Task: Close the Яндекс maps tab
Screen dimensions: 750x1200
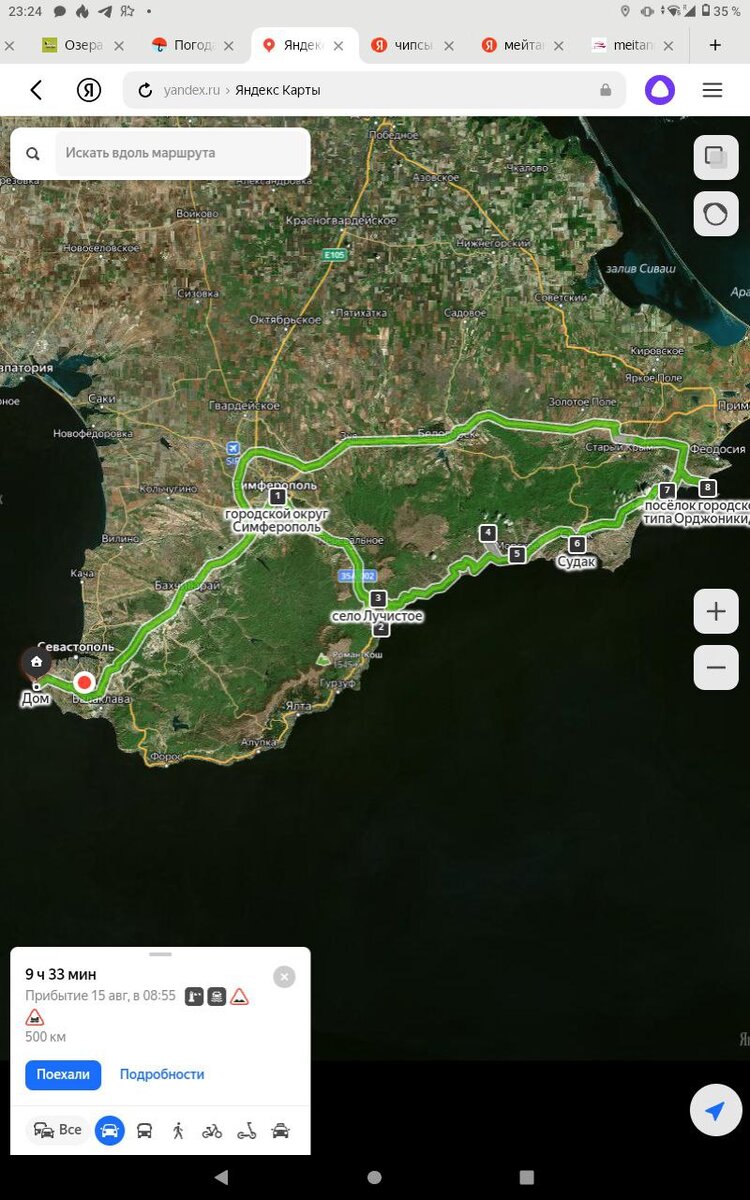Action: (338, 45)
